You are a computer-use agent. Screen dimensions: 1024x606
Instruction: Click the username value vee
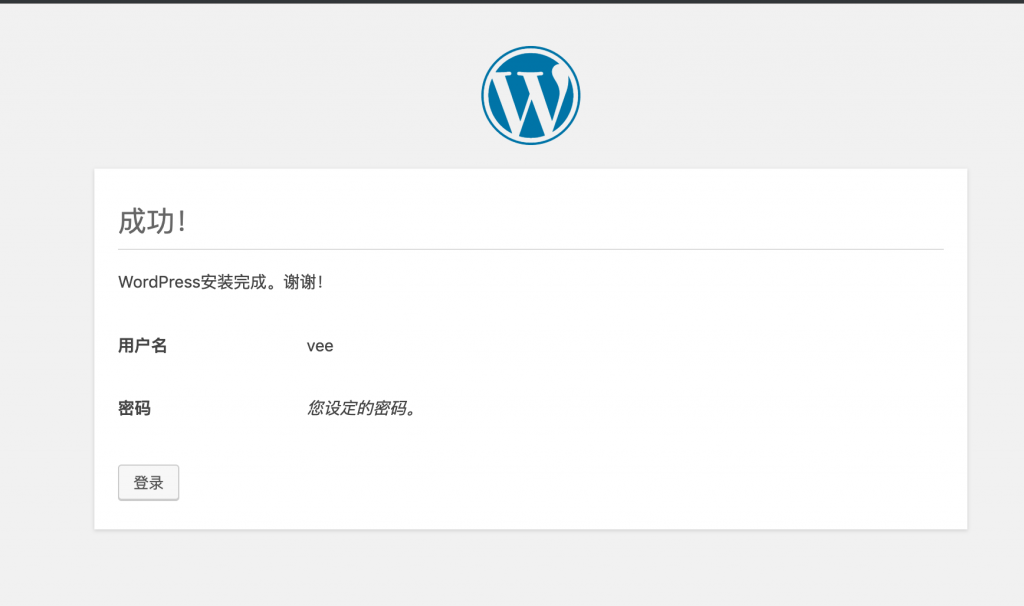320,346
